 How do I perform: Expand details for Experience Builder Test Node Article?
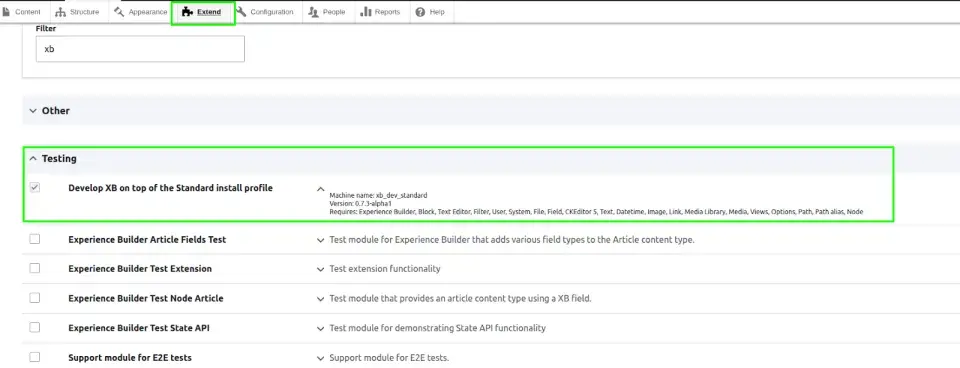320,299
